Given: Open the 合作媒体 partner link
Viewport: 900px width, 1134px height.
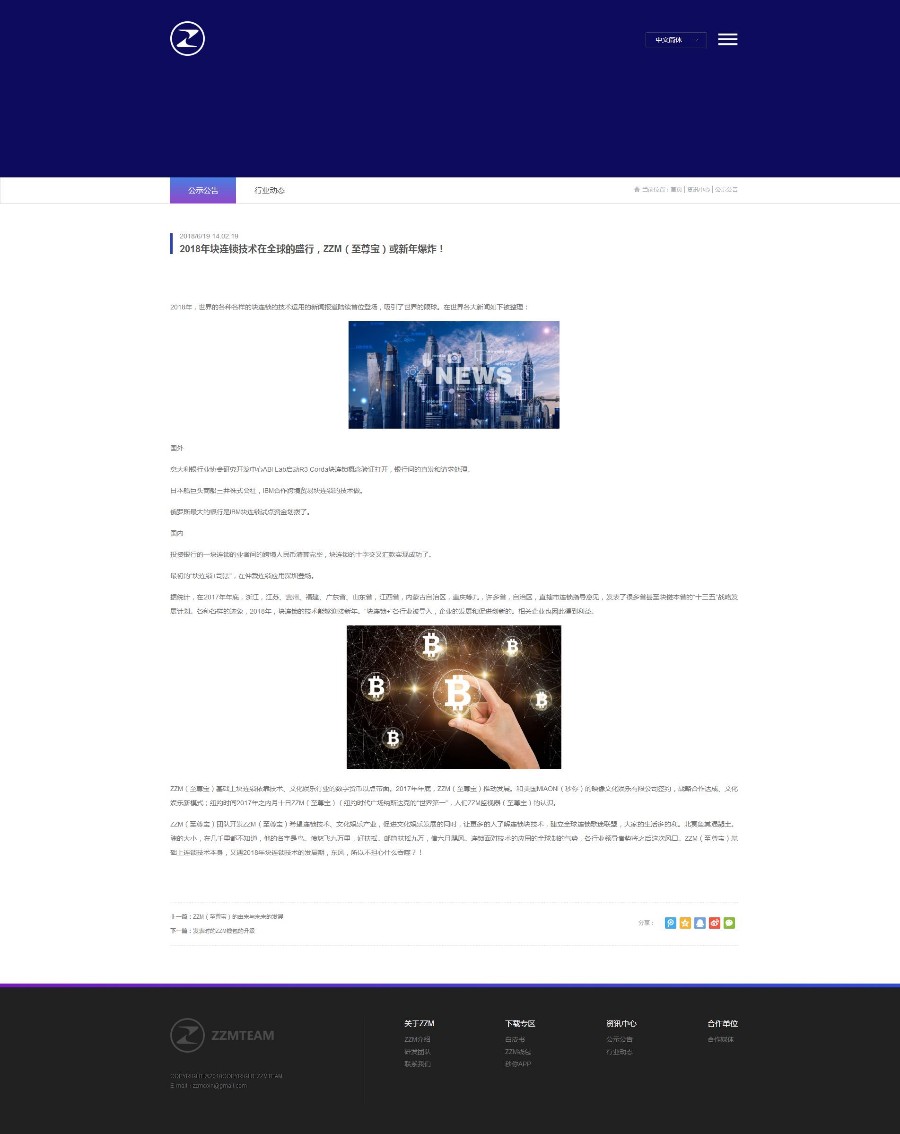Looking at the screenshot, I should (721, 1039).
